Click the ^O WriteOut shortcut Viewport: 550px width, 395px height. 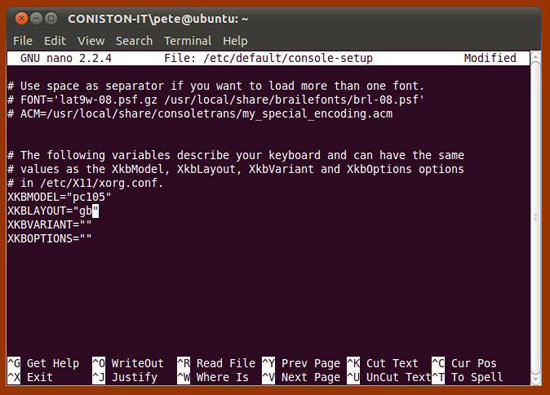pyautogui.click(x=128, y=363)
